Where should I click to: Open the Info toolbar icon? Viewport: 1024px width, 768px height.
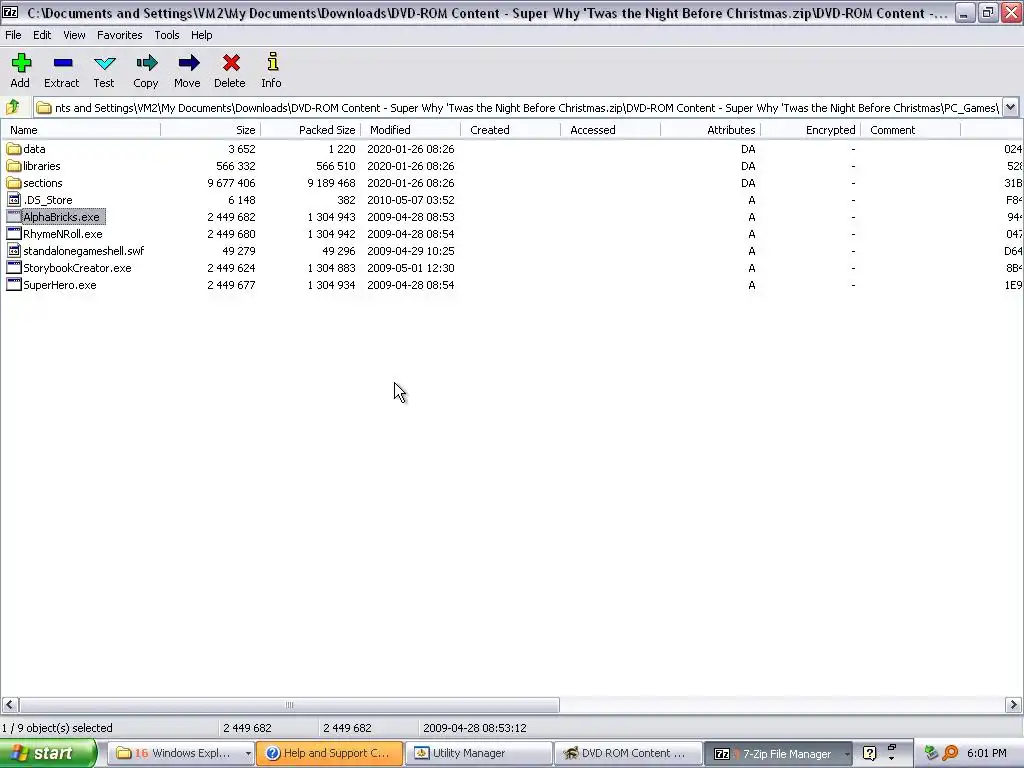[272, 62]
